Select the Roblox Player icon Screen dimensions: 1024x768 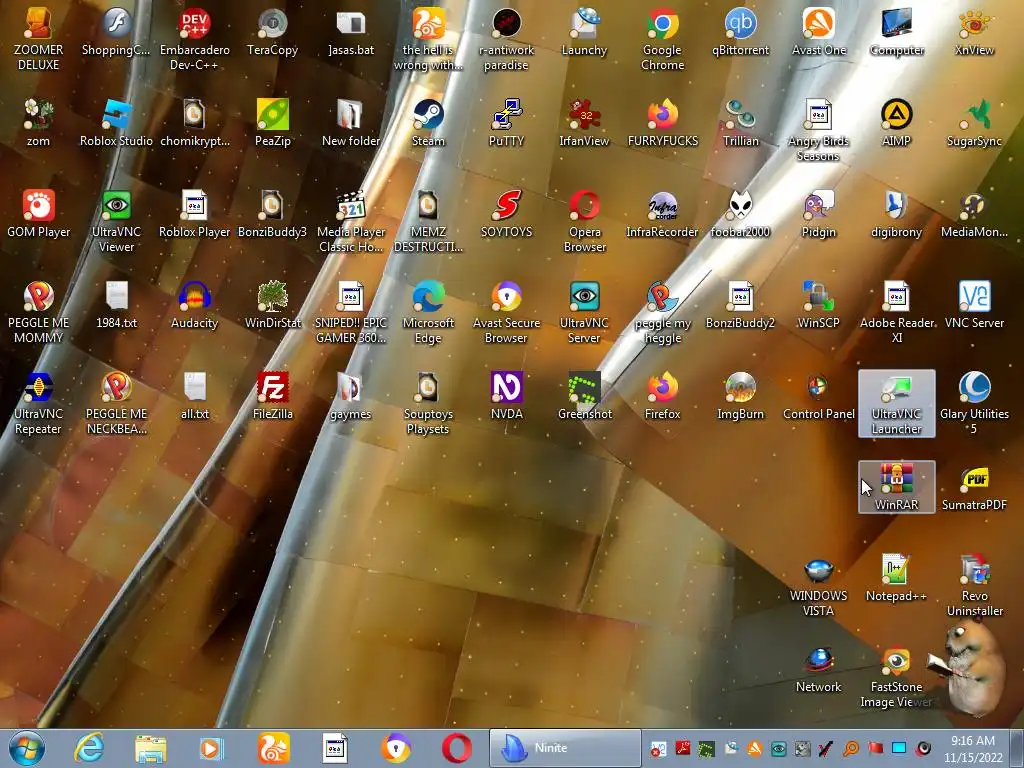(195, 214)
